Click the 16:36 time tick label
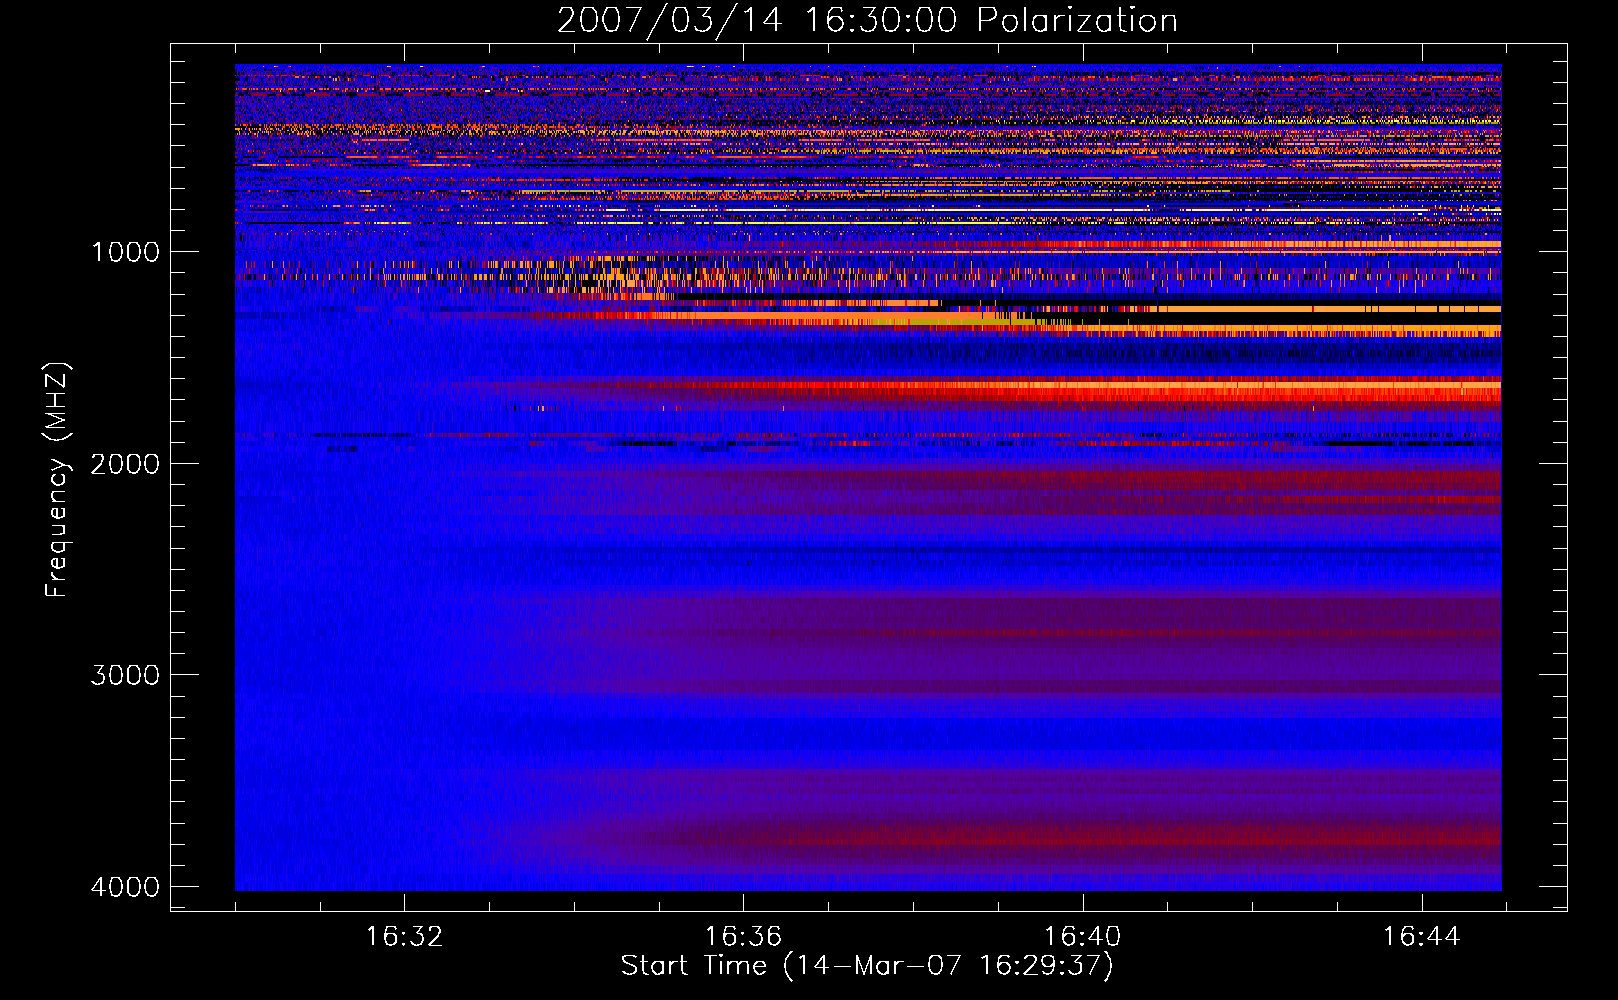1618x1000 pixels. pyautogui.click(x=743, y=937)
